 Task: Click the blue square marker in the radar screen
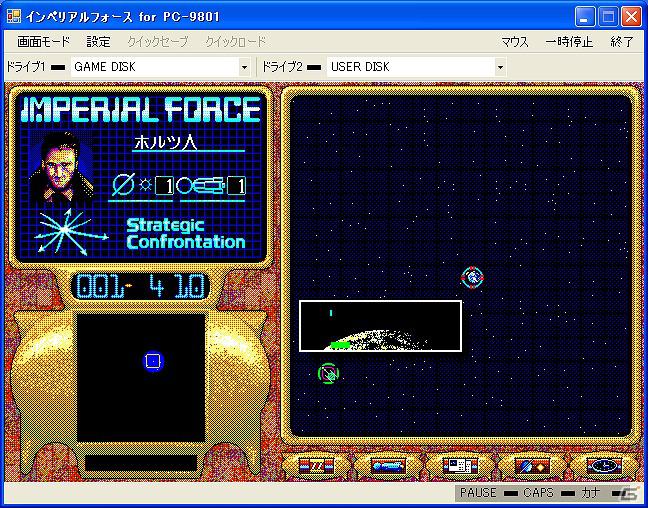(153, 361)
